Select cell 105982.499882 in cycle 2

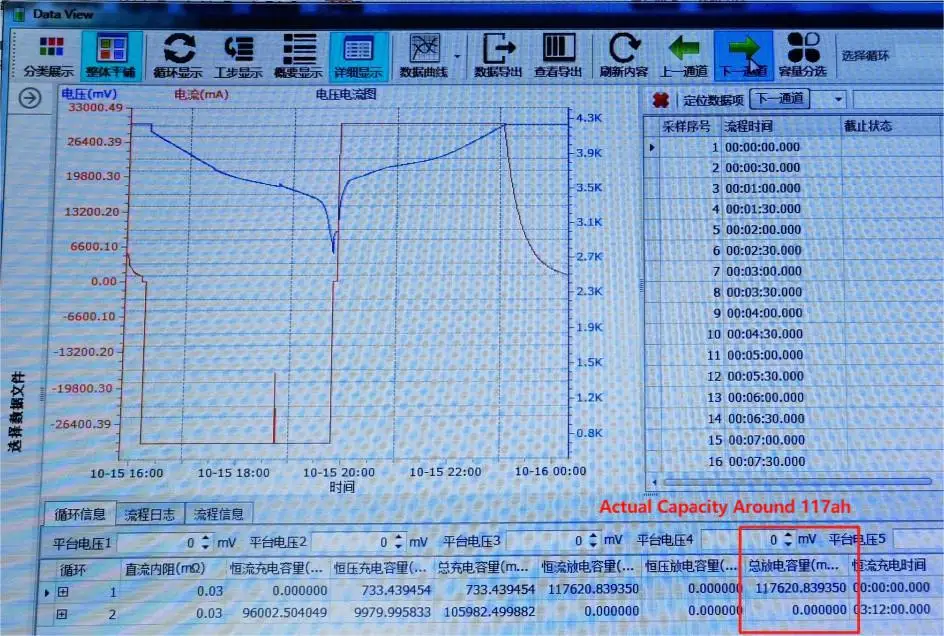click(489, 612)
